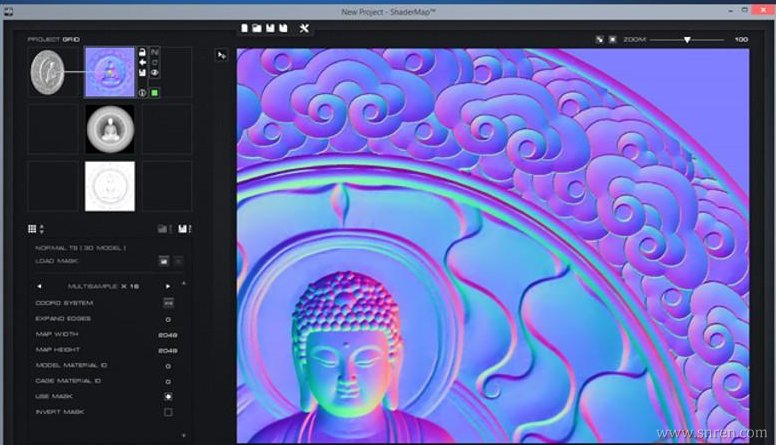Click the Load Mask image icon
The height and width of the screenshot is (445, 776).
(163, 260)
